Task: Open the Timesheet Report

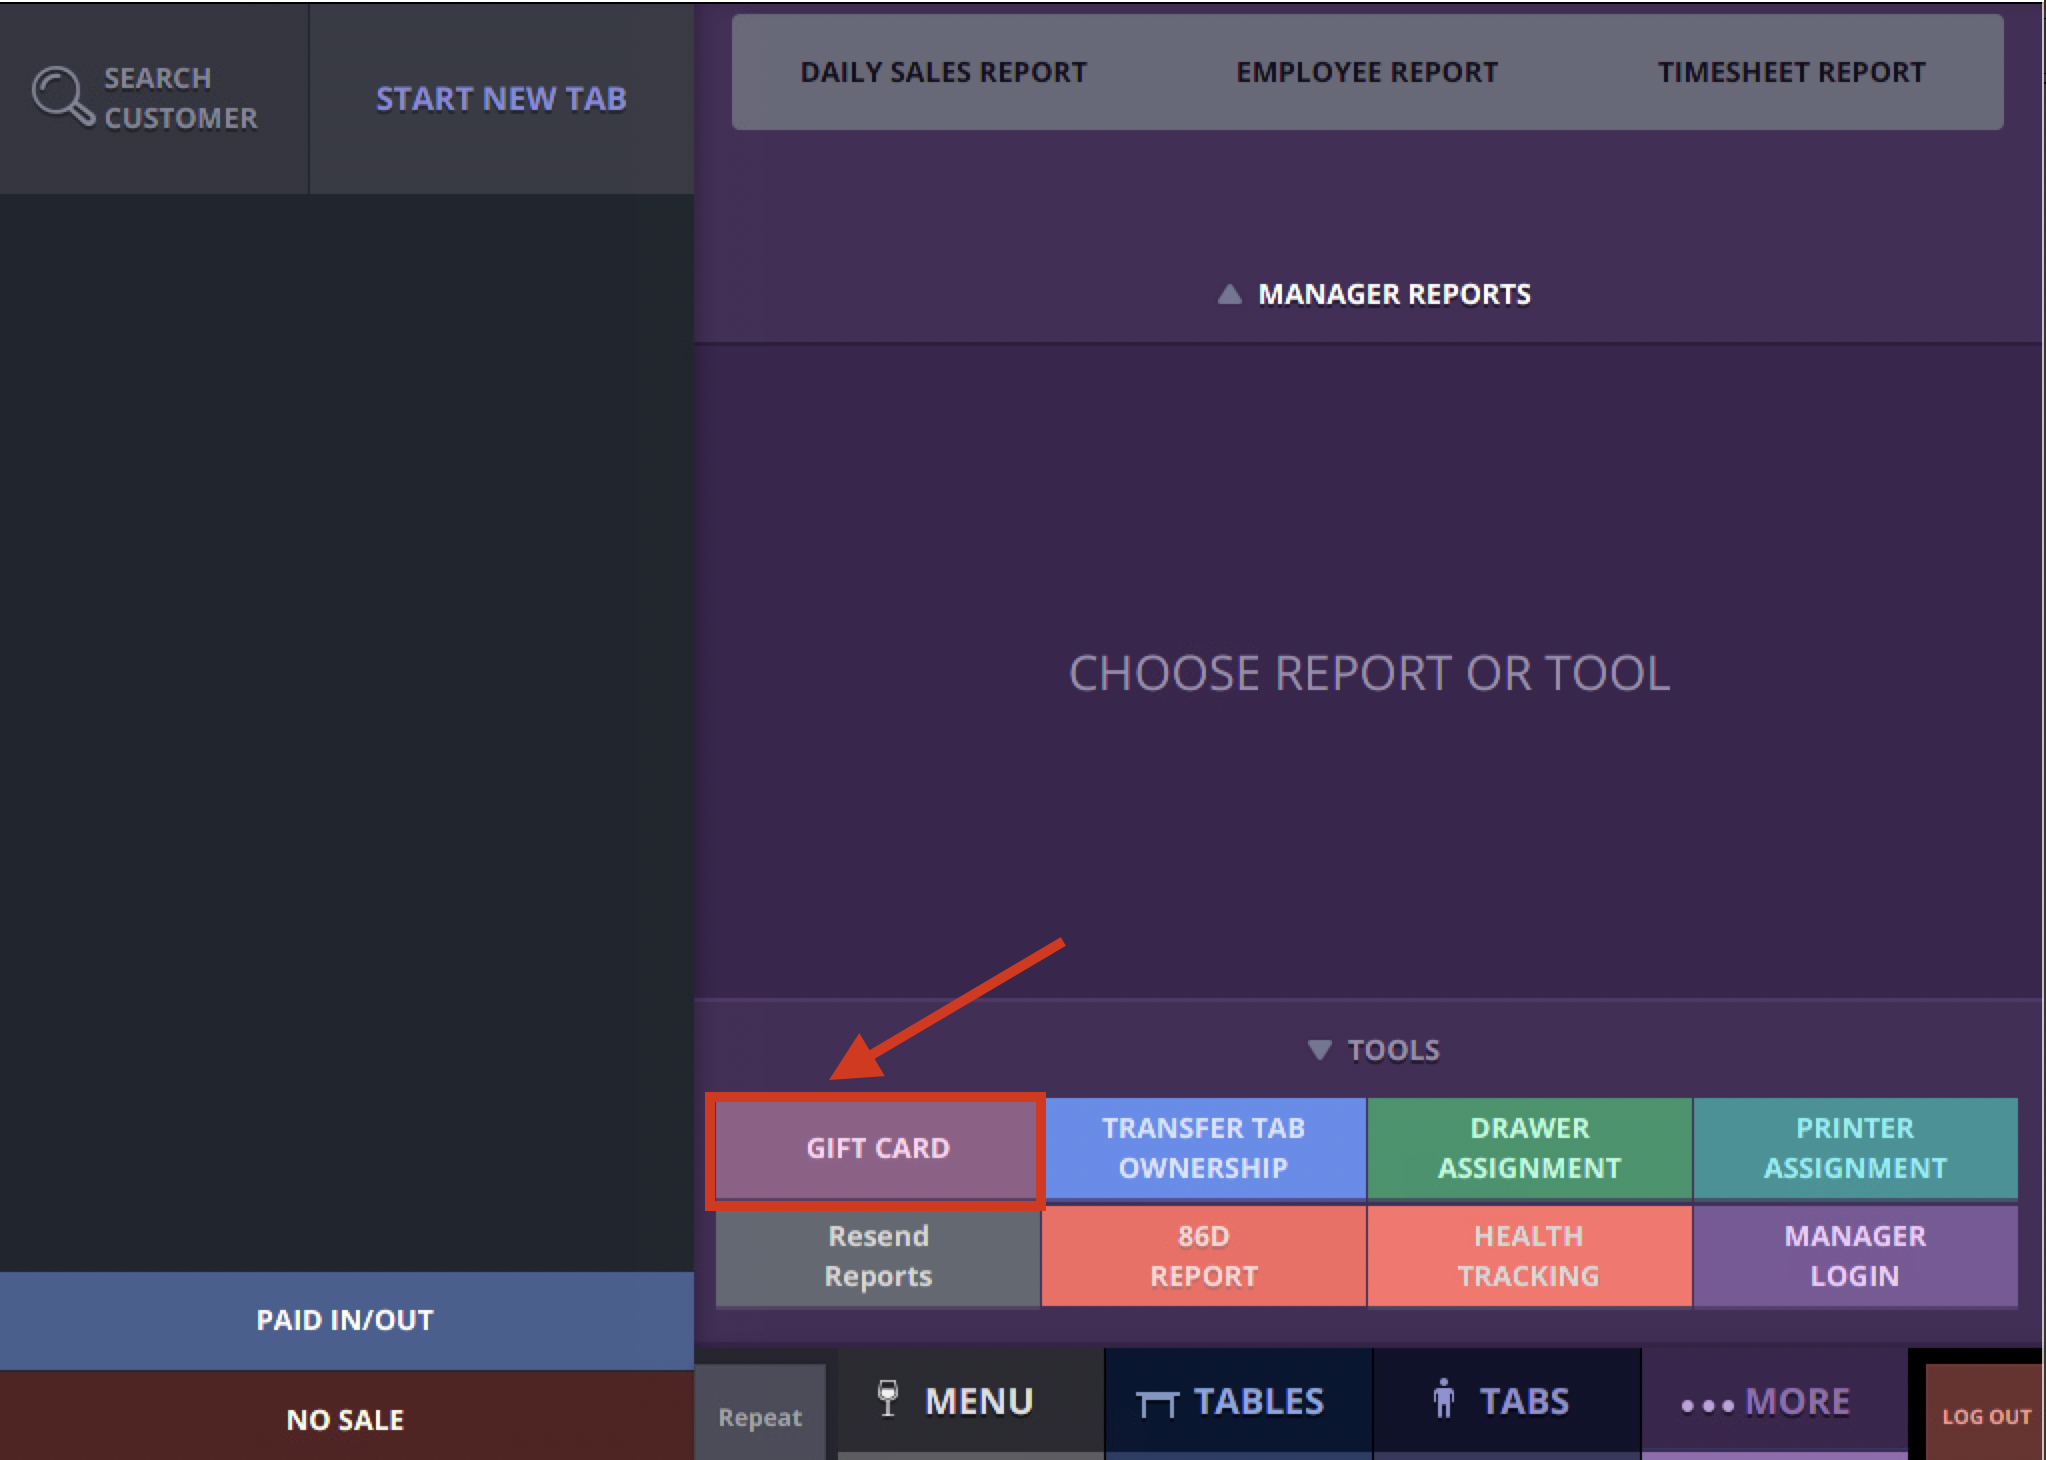Action: pyautogui.click(x=1790, y=72)
